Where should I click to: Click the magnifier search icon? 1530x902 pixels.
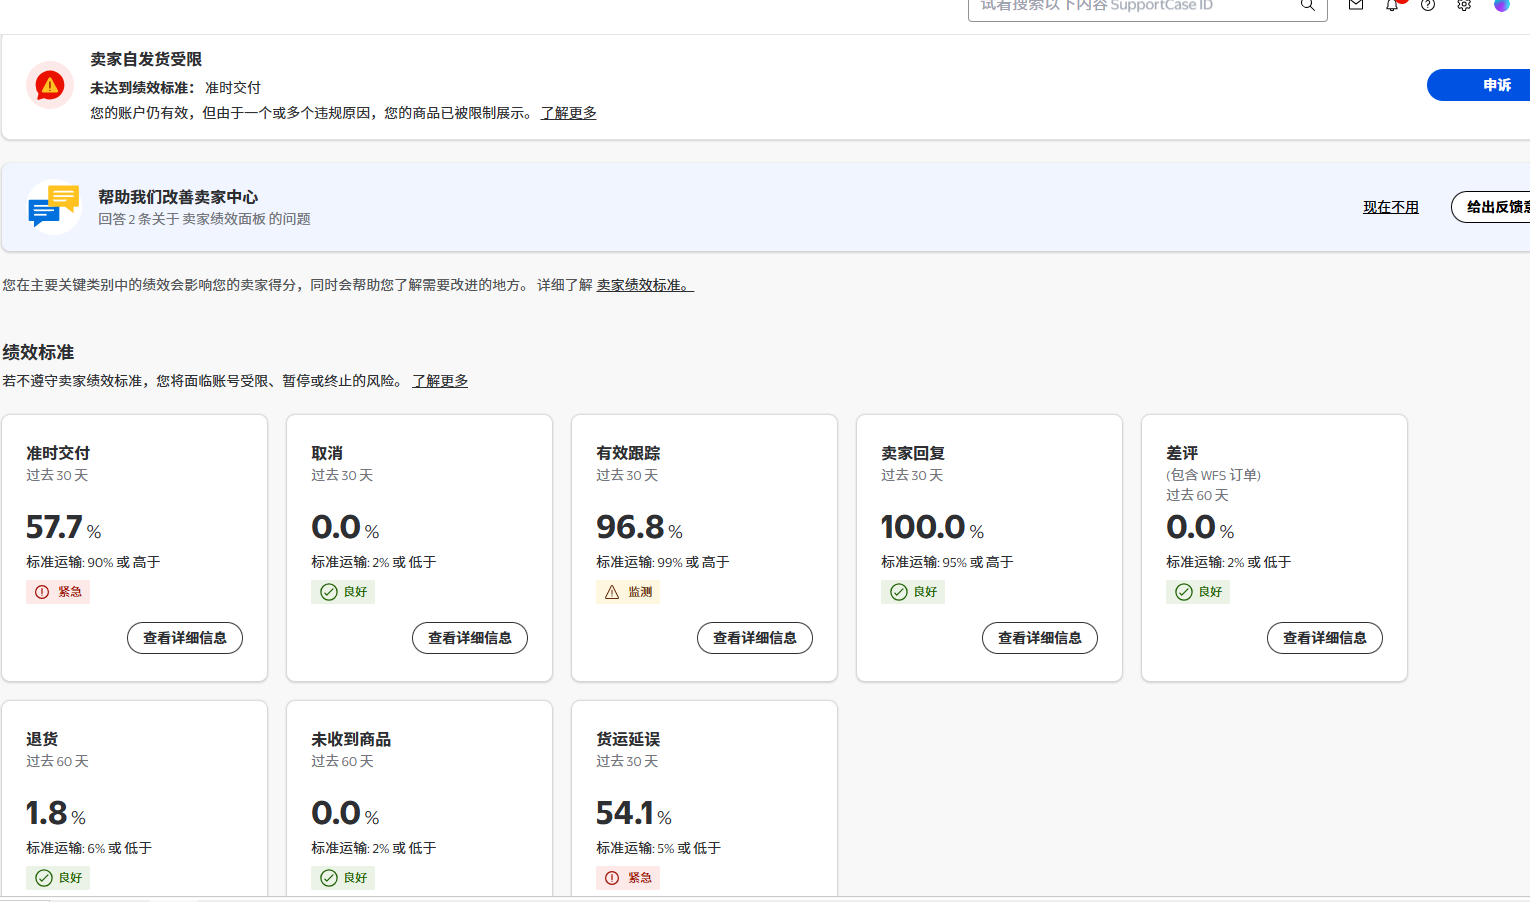[1307, 5]
